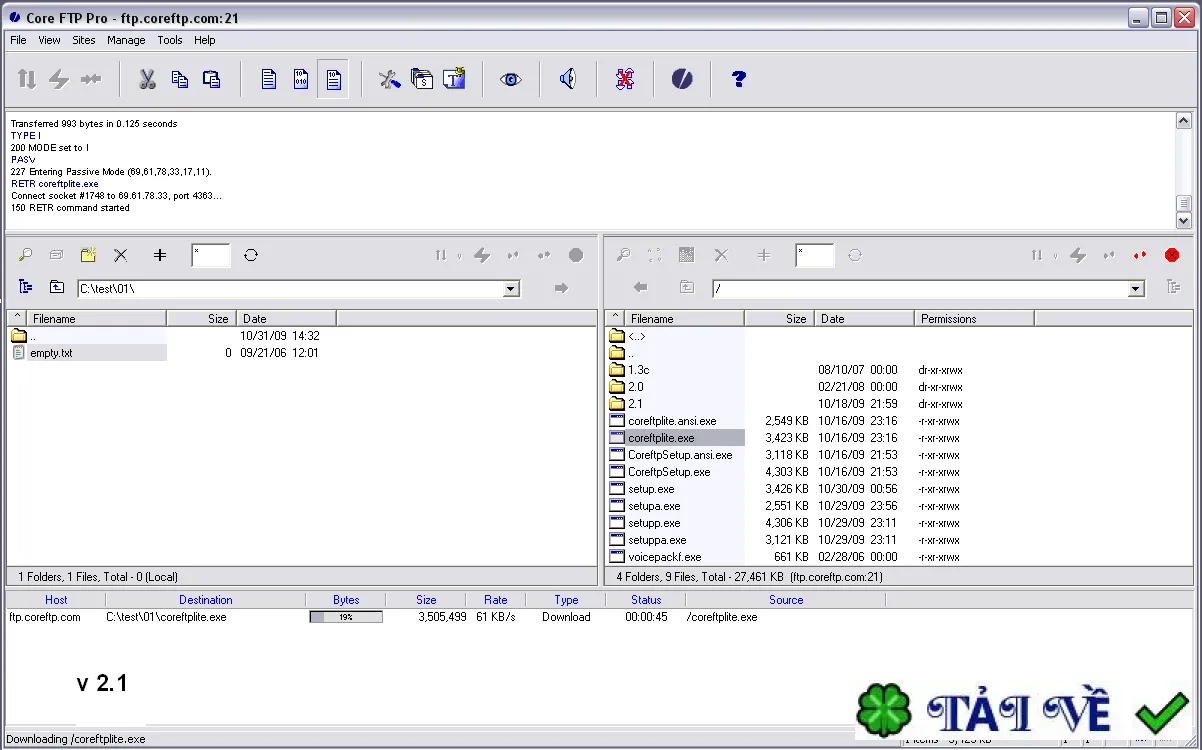Sort remote files by Date header
Screen dimensions: 1202x750
coord(864,319)
